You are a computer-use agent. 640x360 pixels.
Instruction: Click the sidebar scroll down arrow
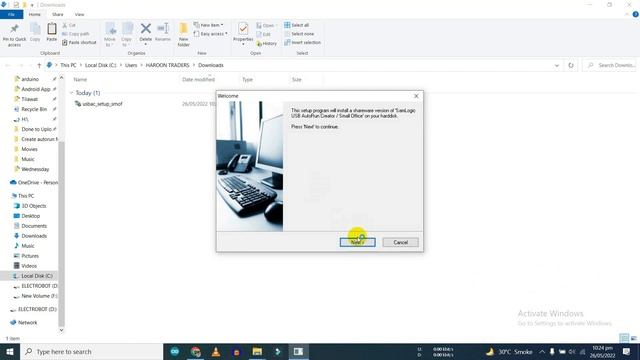coord(61,330)
